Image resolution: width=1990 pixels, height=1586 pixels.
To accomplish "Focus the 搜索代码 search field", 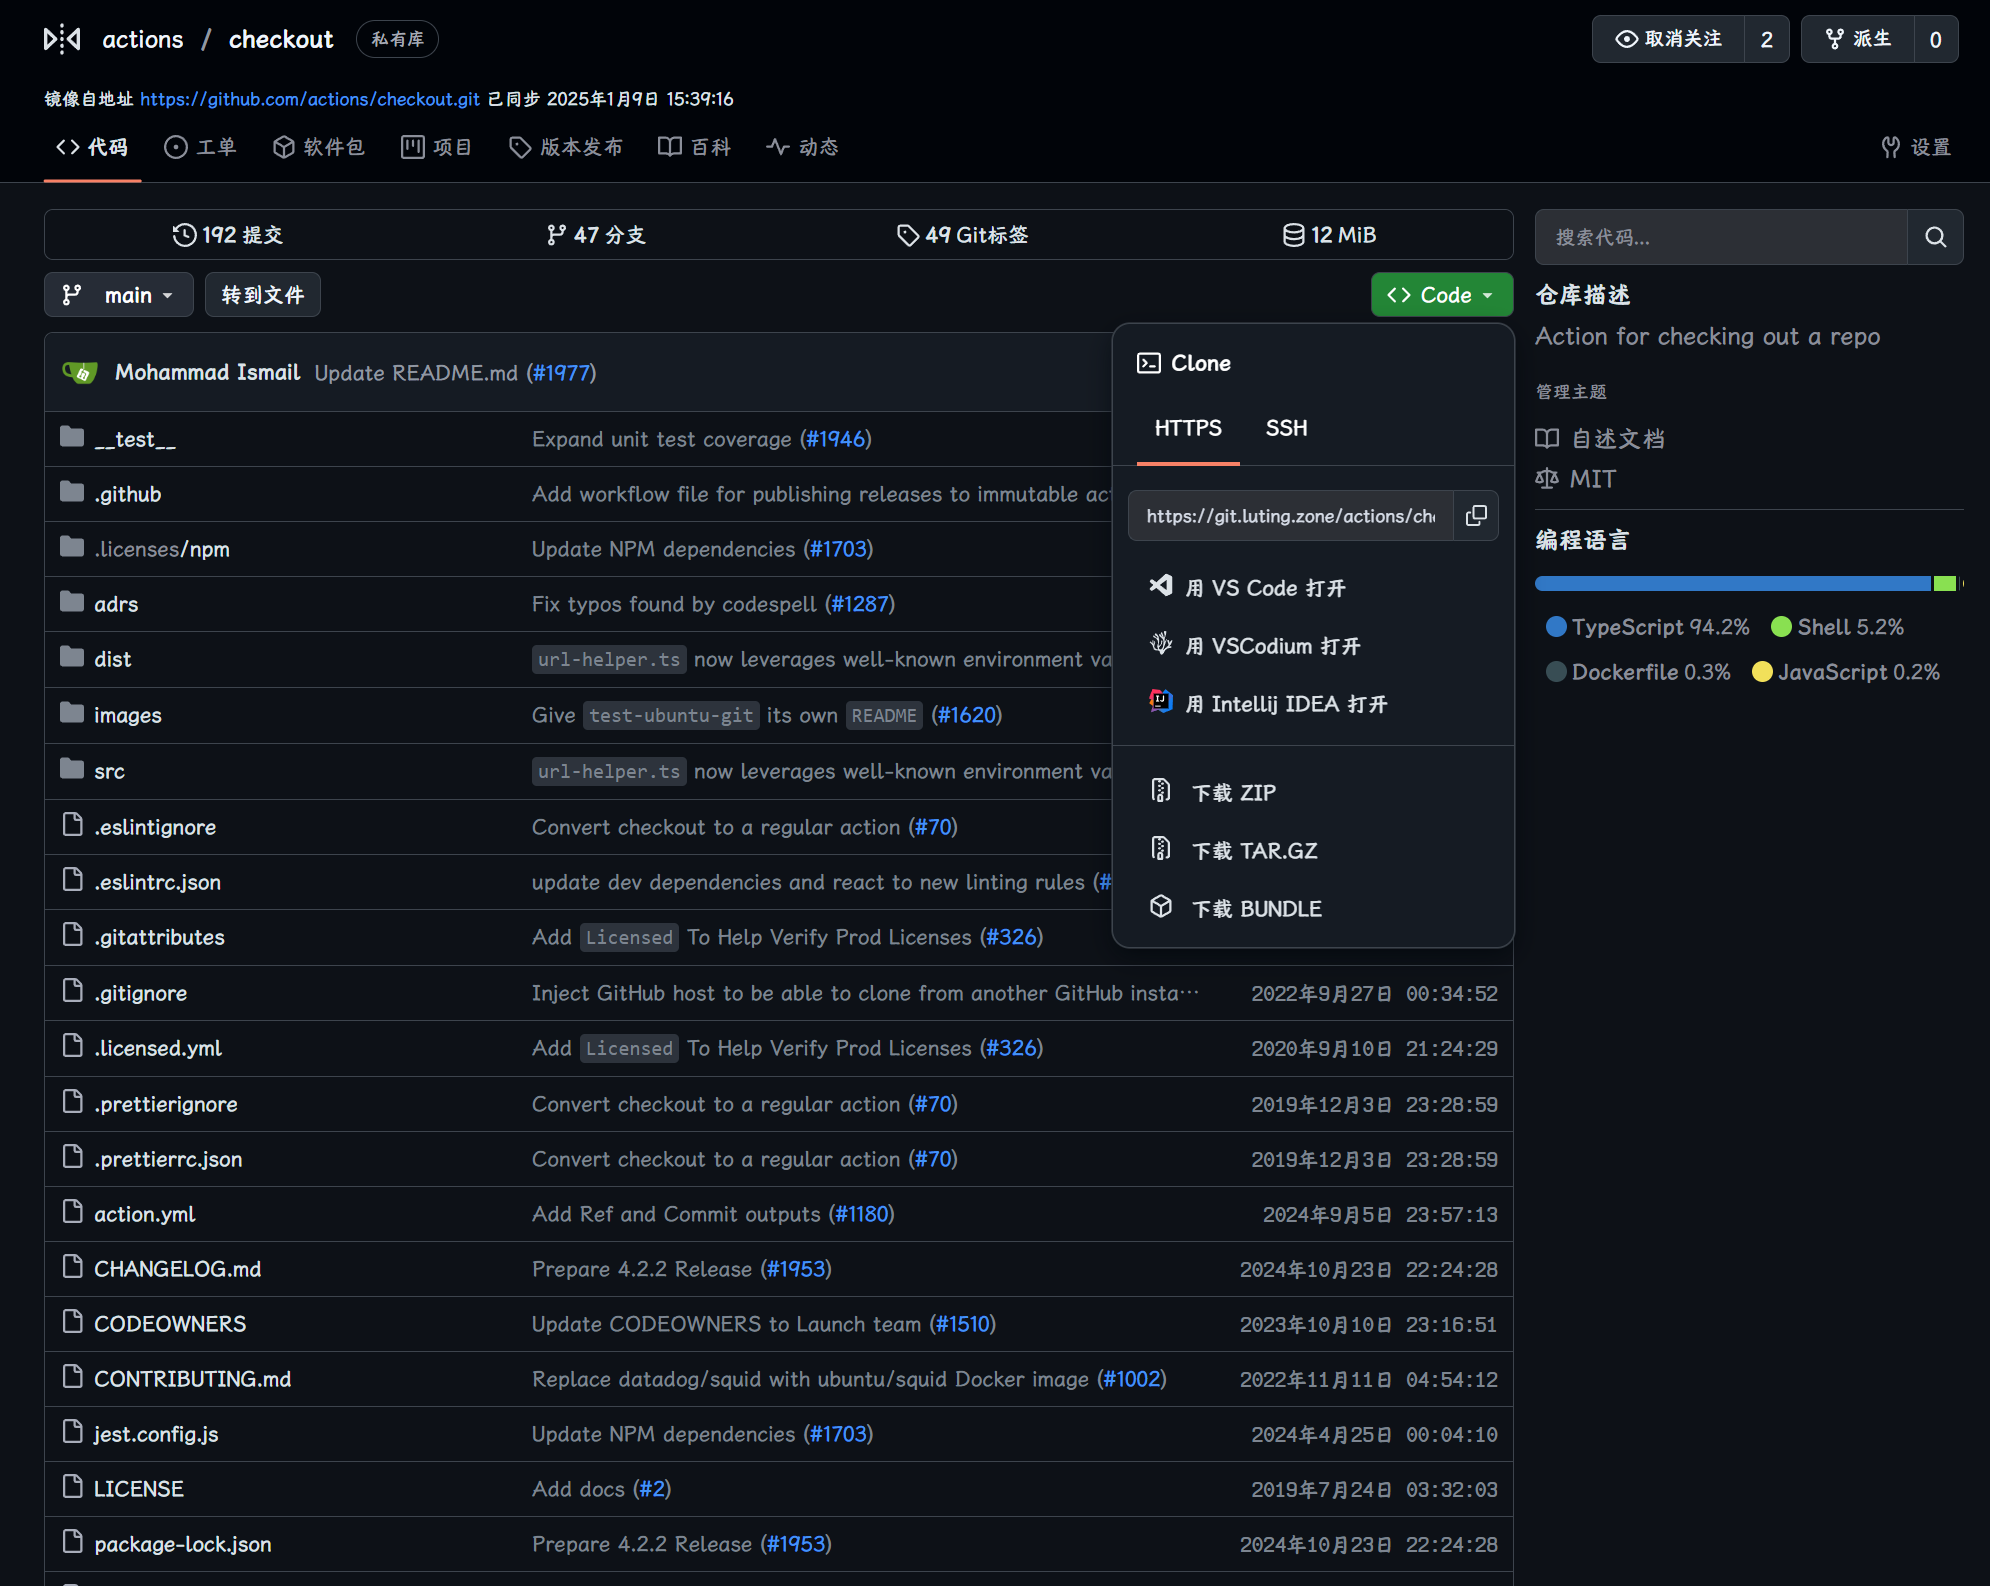I will coord(1720,237).
